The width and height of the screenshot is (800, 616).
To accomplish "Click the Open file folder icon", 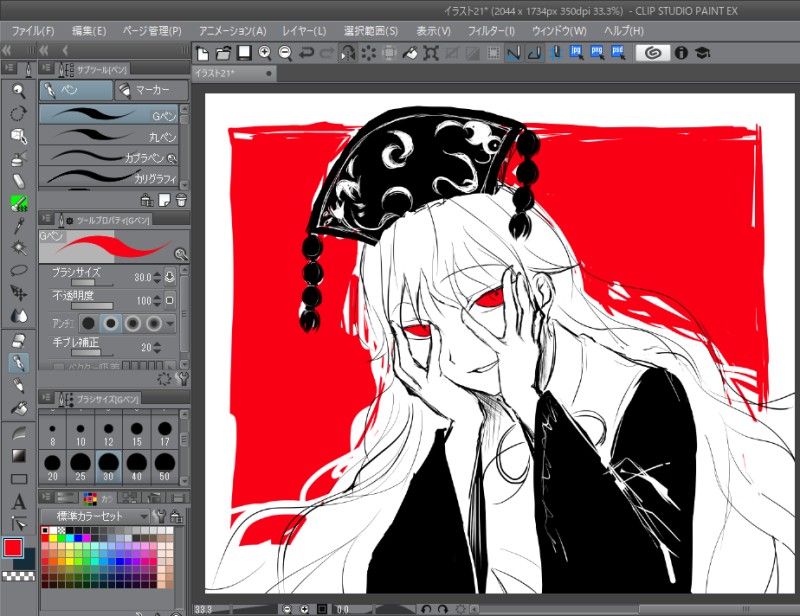I will [x=223, y=53].
